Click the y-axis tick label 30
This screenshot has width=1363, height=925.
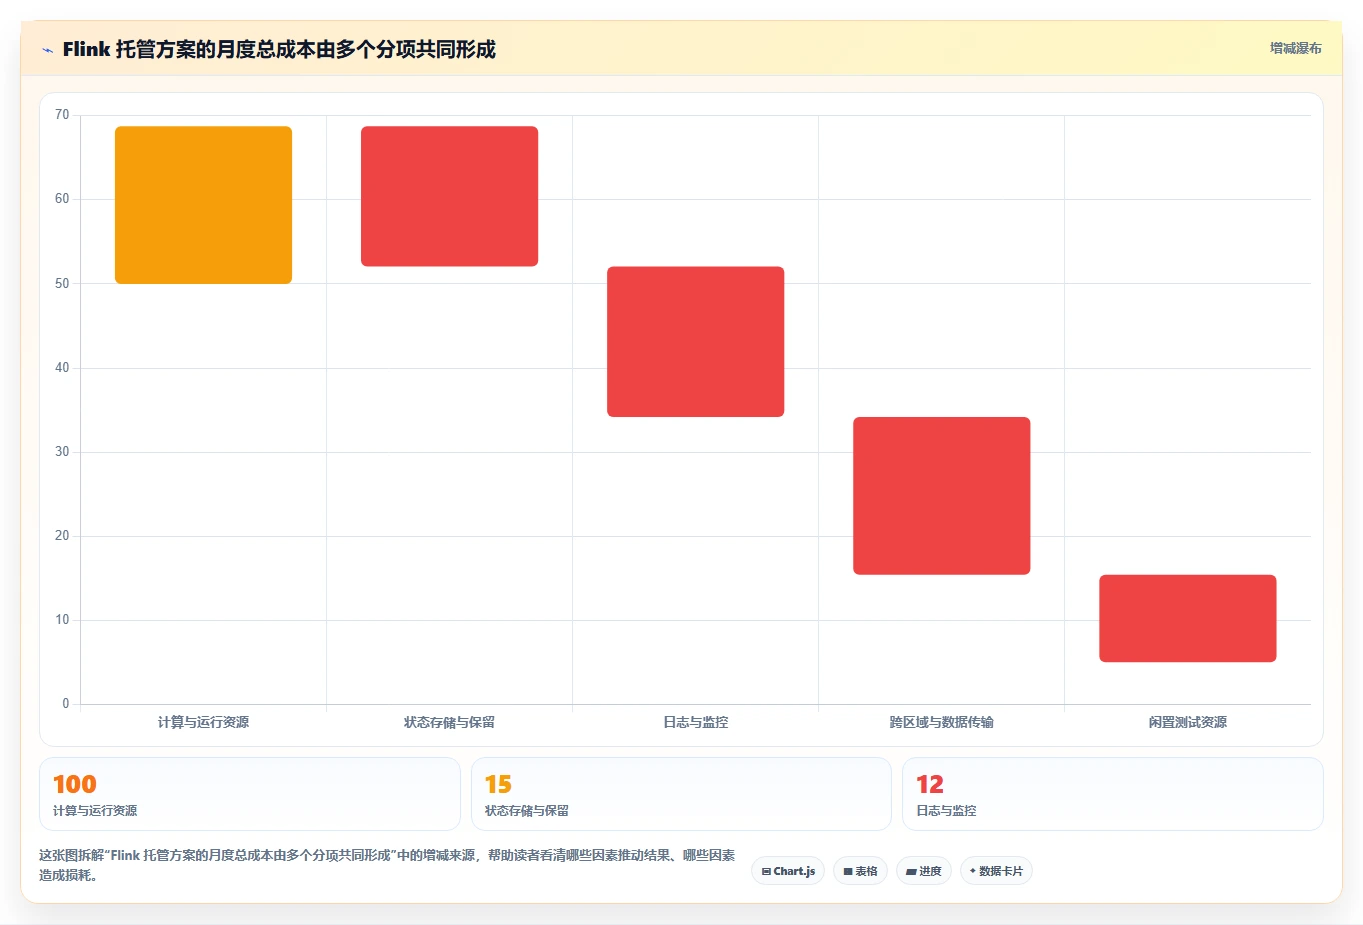click(x=62, y=452)
